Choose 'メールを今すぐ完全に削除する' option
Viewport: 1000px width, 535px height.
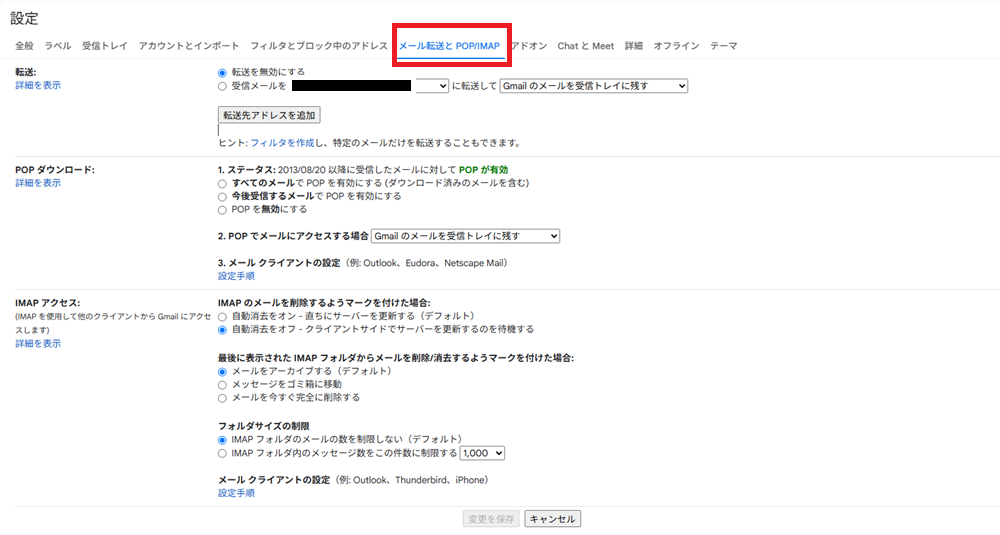[222, 397]
